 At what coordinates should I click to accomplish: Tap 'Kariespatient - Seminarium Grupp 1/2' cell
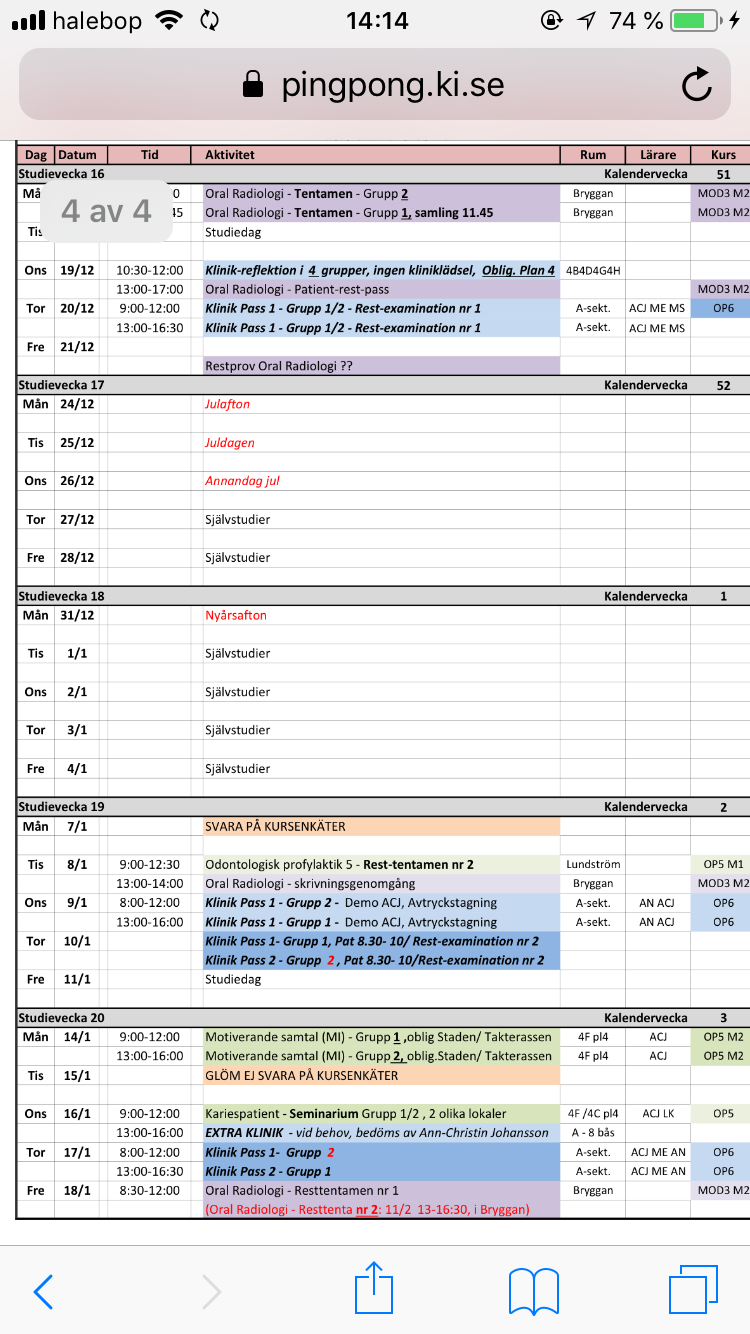point(380,1114)
